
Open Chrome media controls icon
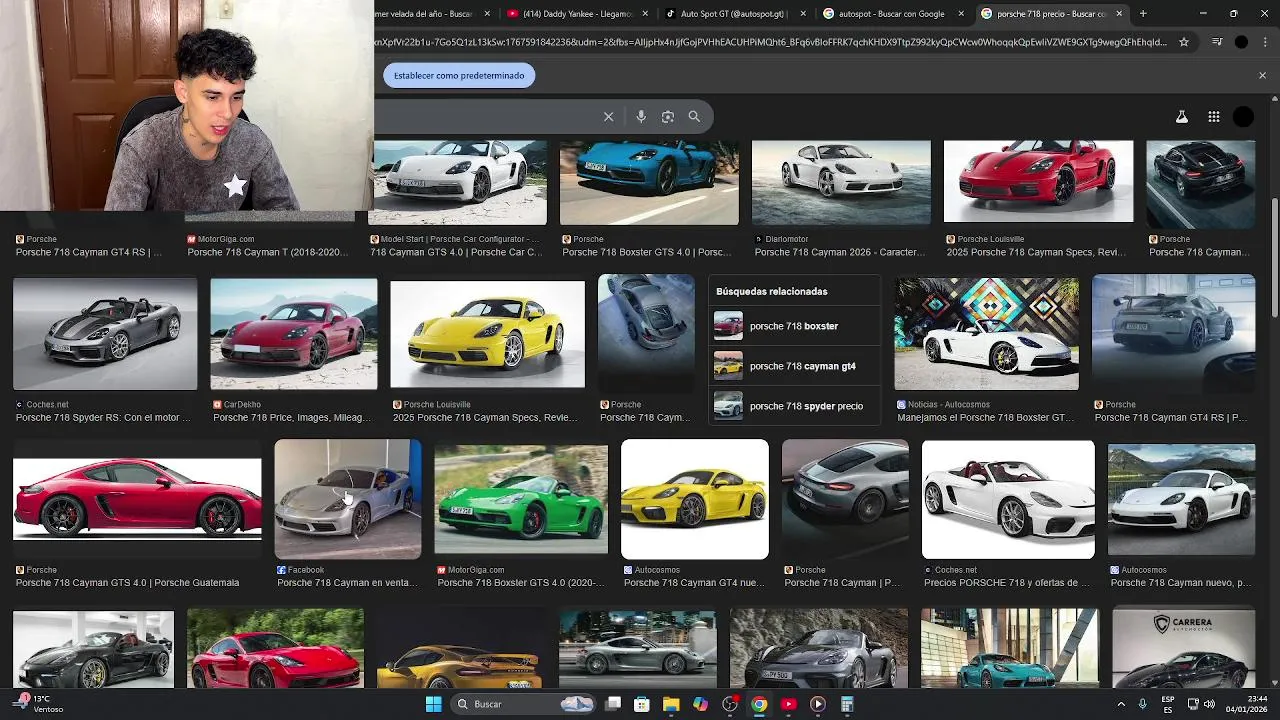1217,42
